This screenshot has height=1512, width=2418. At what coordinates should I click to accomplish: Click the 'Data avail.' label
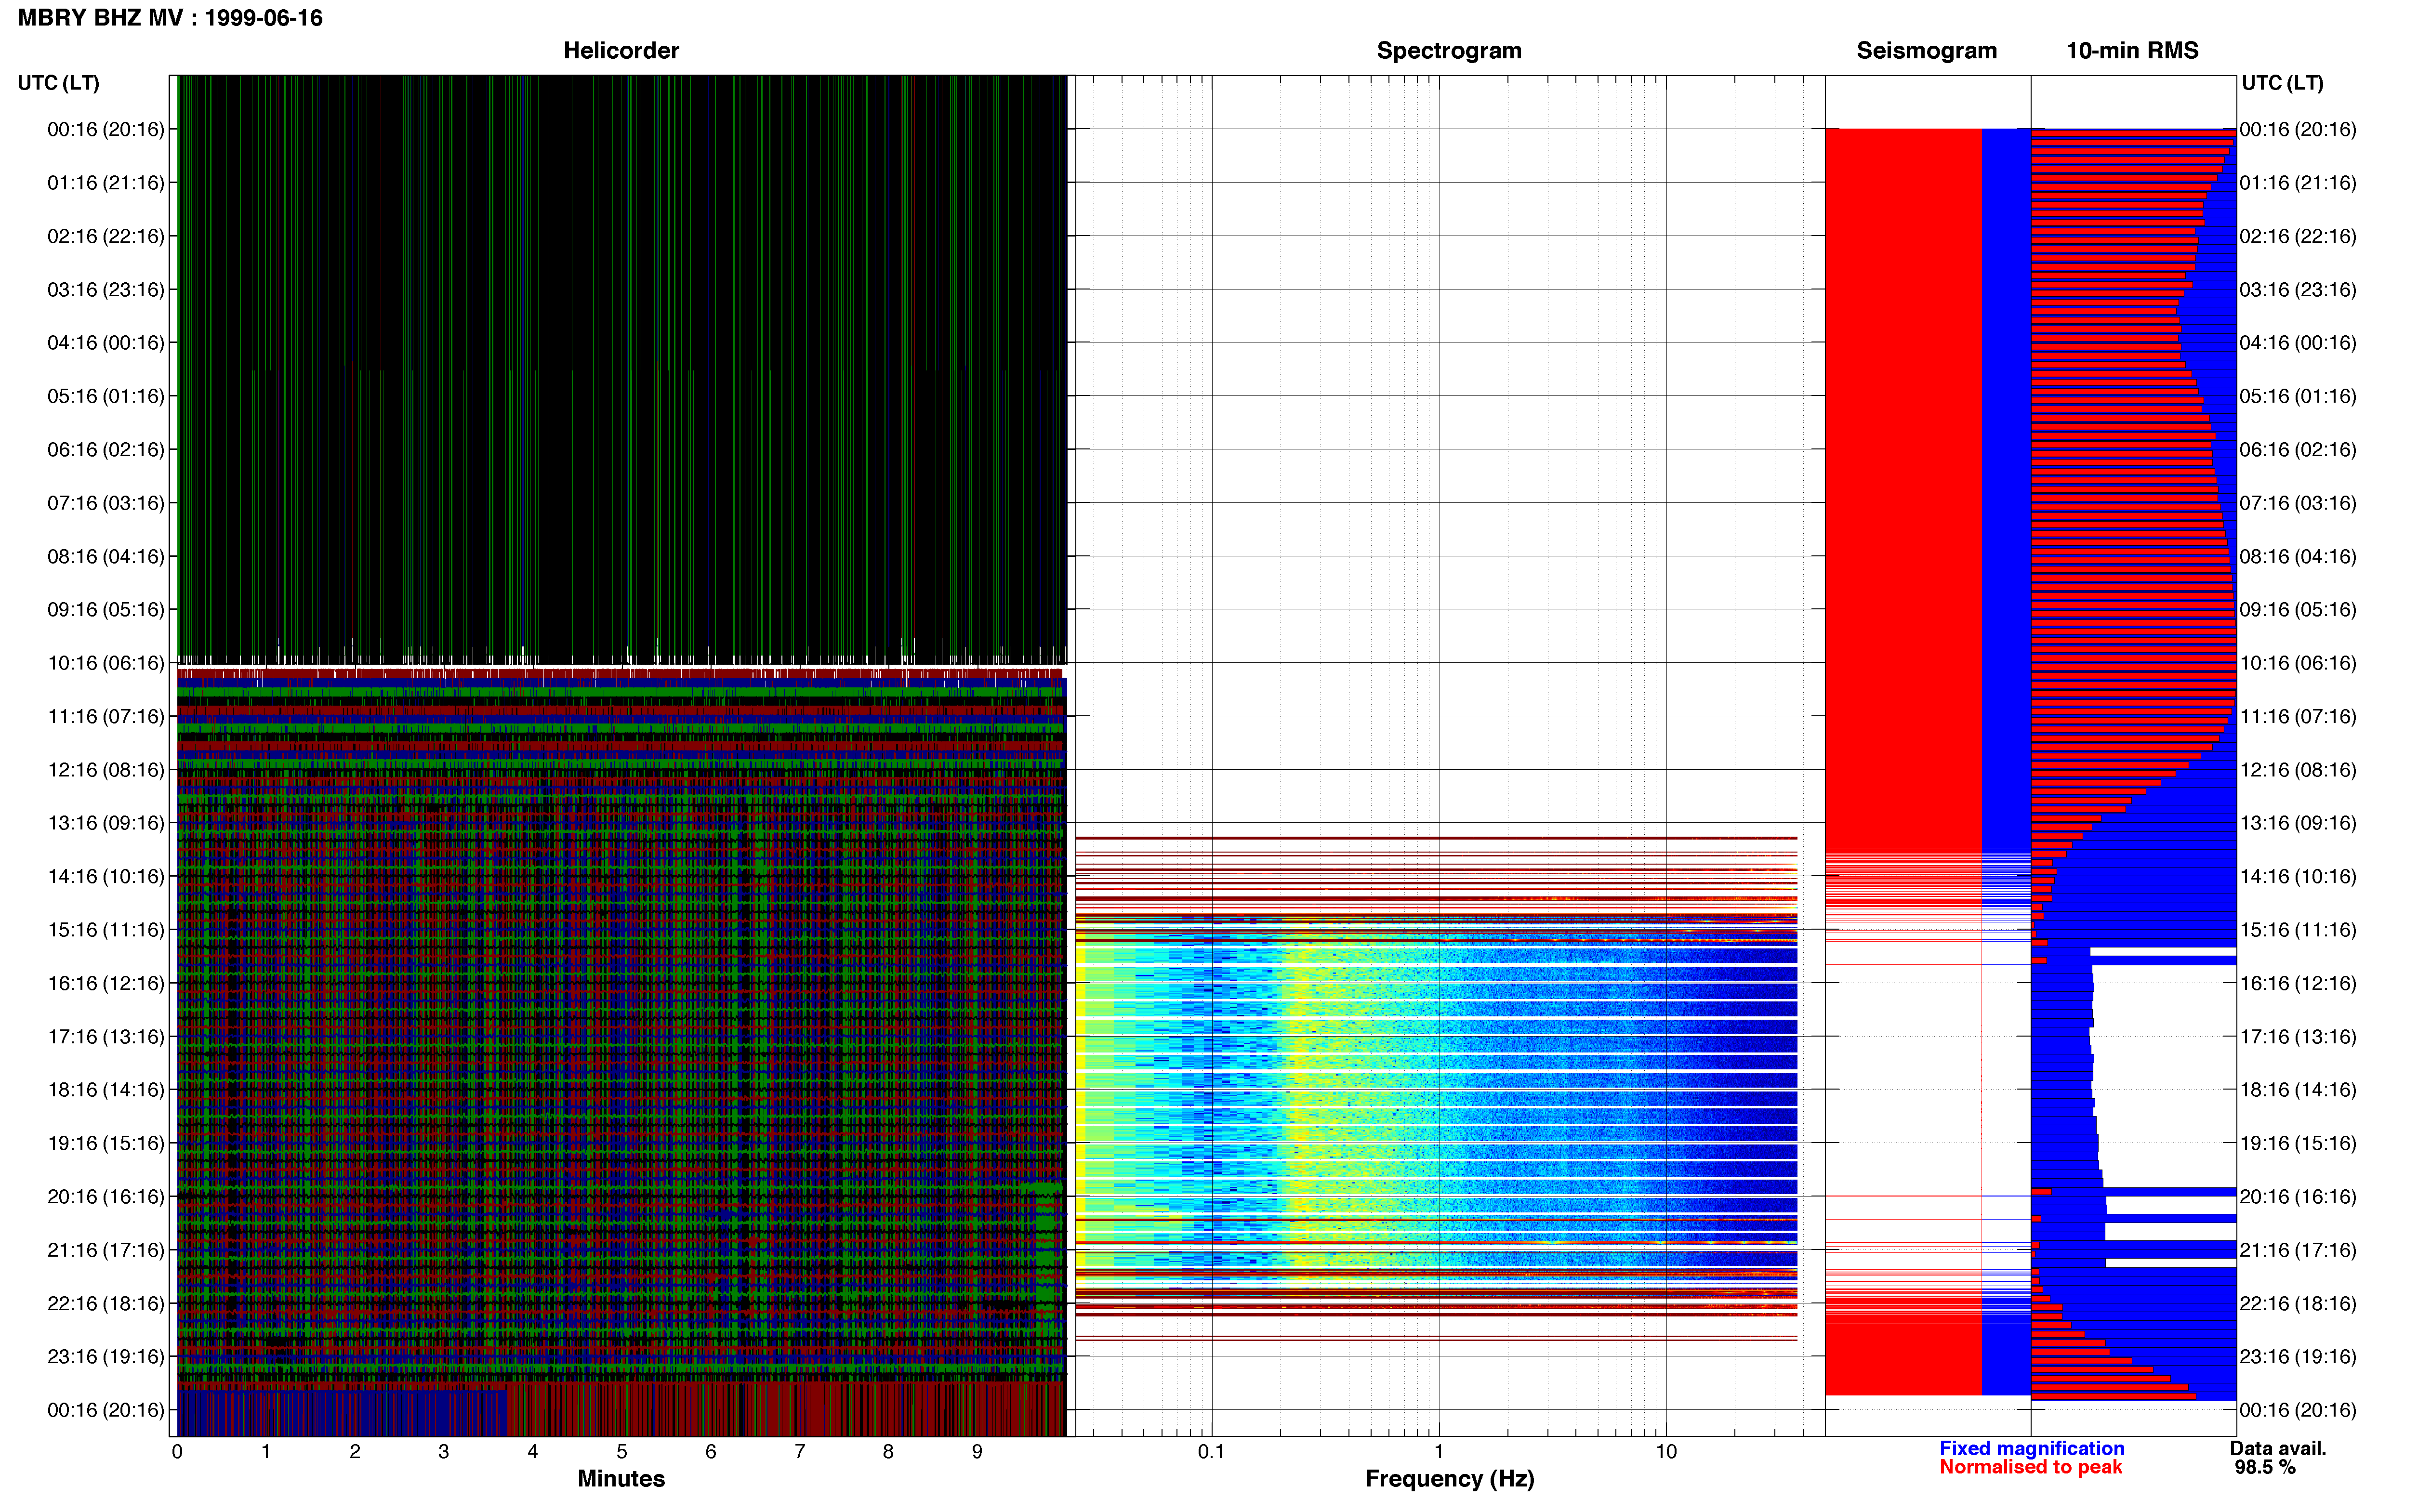(2278, 1448)
